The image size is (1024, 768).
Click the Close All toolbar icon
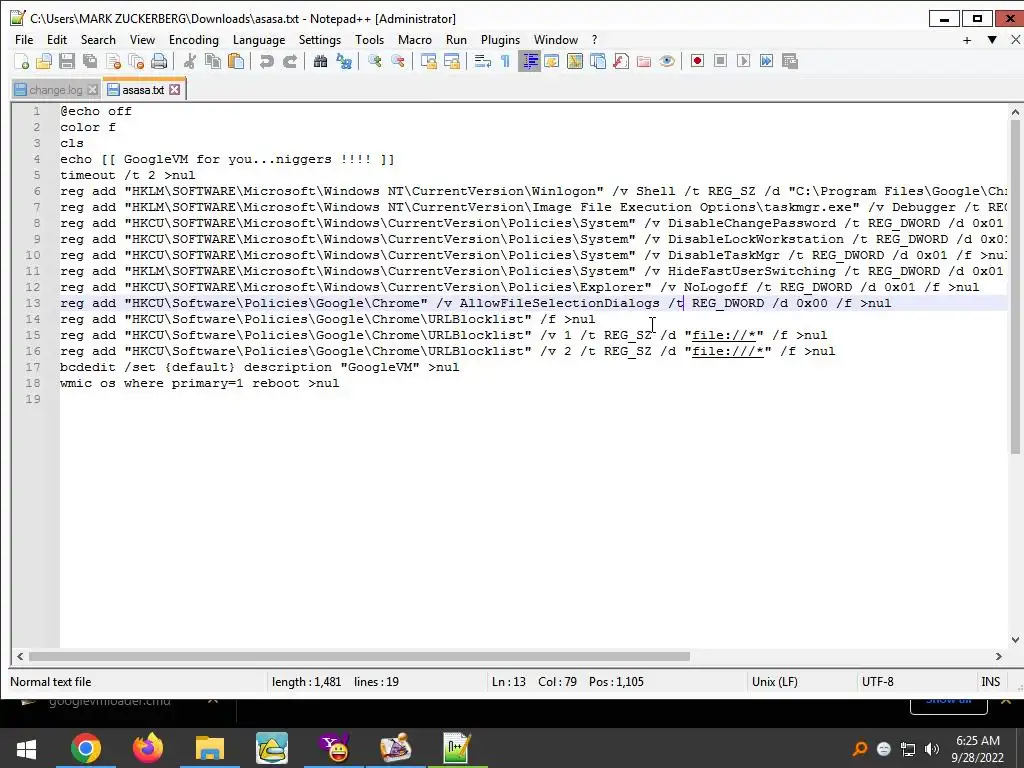(x=136, y=61)
